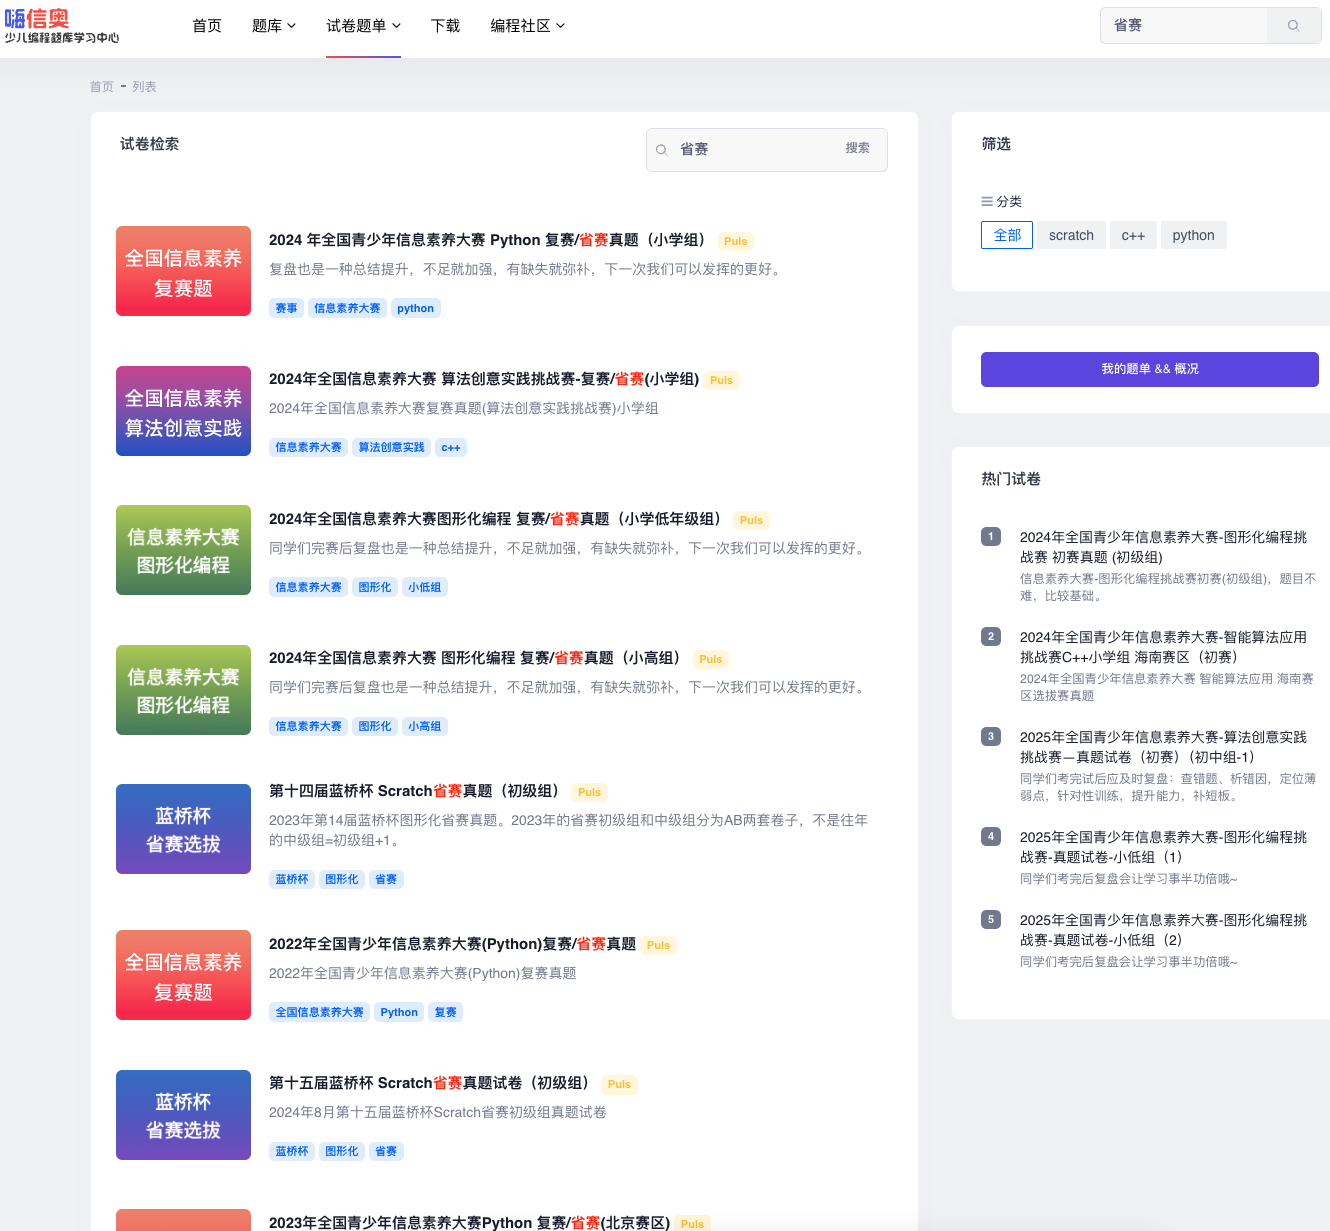
Task: Open 复赛题 thumbnail of 2022 Python paper
Action: (183, 975)
